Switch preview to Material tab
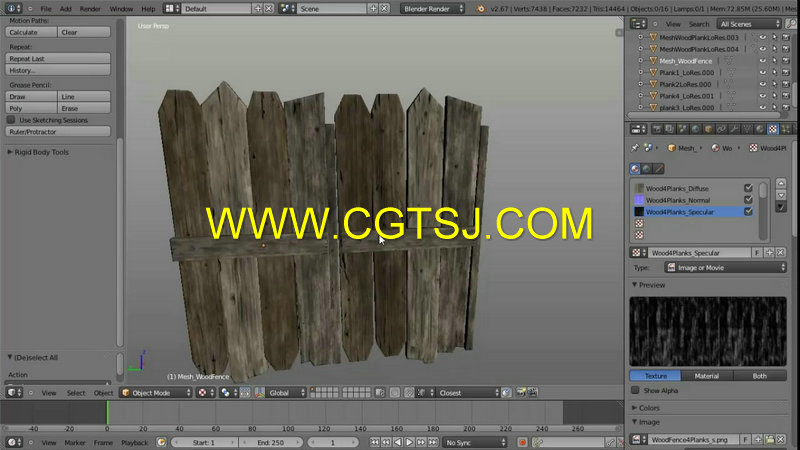The height and width of the screenshot is (450, 800). click(x=707, y=376)
